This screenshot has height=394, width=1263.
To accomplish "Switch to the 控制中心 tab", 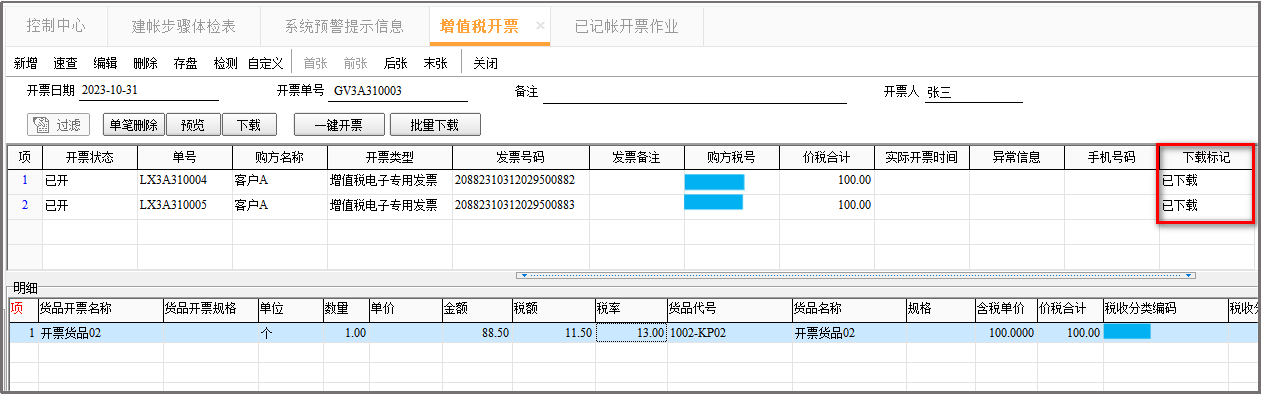I will pos(56,27).
